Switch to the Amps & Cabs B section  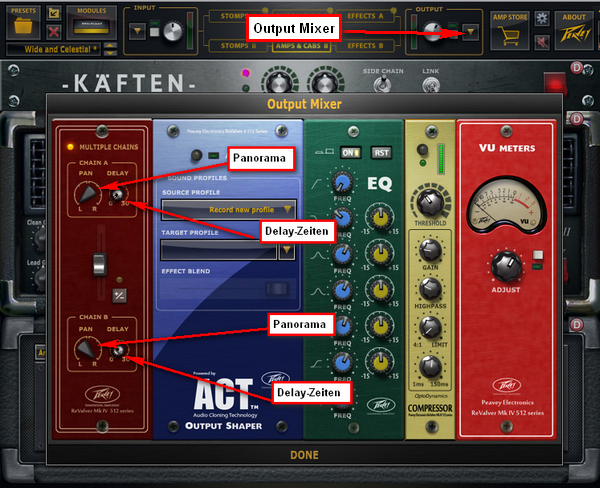302,46
